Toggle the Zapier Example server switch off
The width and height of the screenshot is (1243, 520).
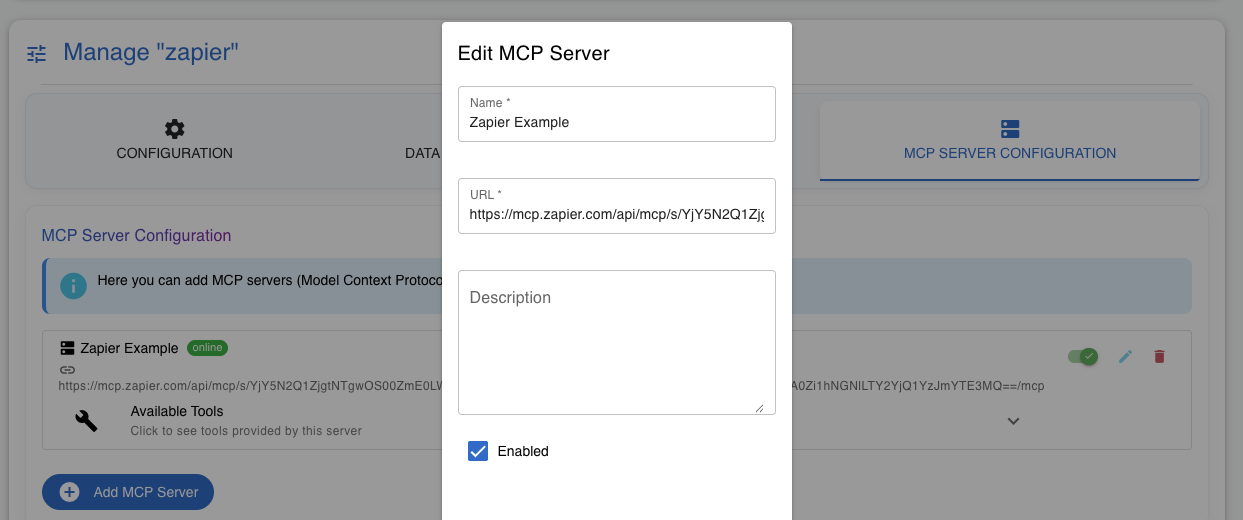point(1082,356)
